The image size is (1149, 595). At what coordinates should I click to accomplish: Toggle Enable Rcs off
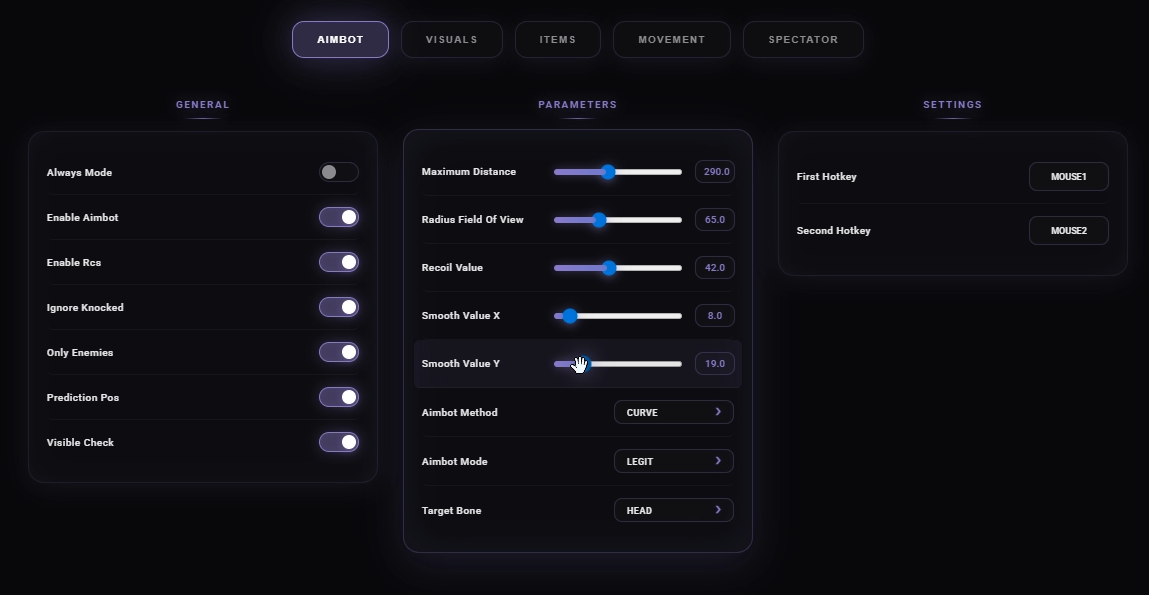339,262
